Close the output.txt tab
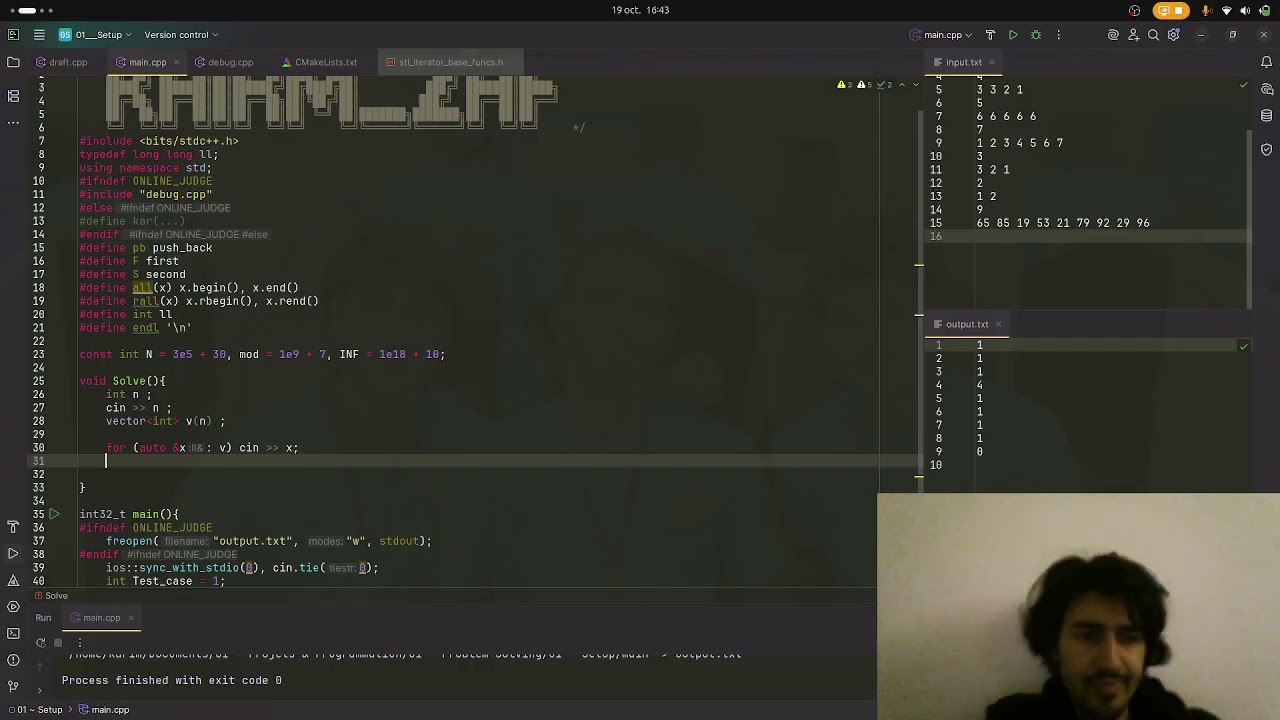 [x=998, y=324]
